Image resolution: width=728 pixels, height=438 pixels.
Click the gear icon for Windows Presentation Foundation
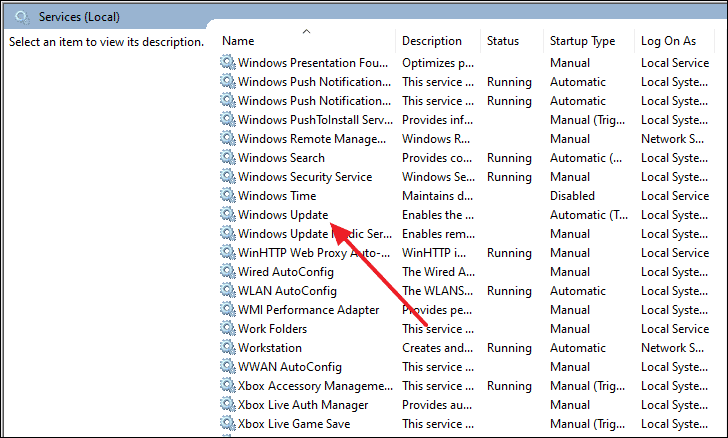(228, 62)
